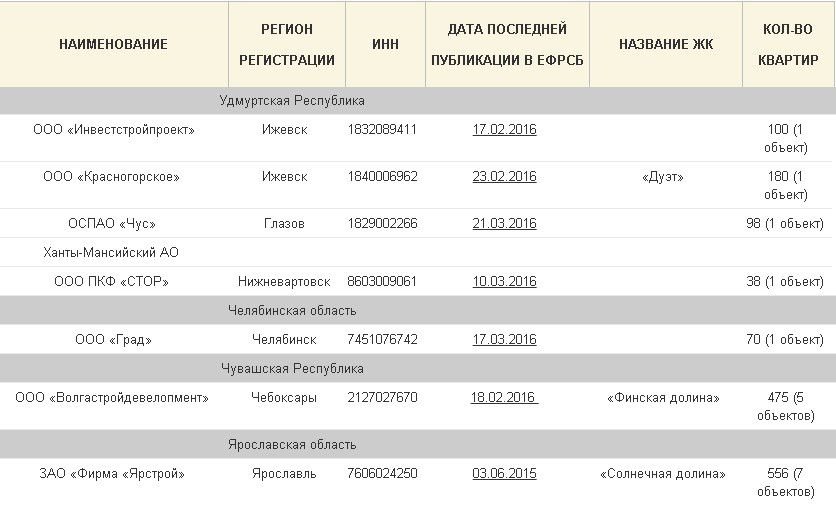The image size is (836, 506).
Task: Select the ООО «Красногорское» name cell
Action: pyautogui.click(x=111, y=176)
